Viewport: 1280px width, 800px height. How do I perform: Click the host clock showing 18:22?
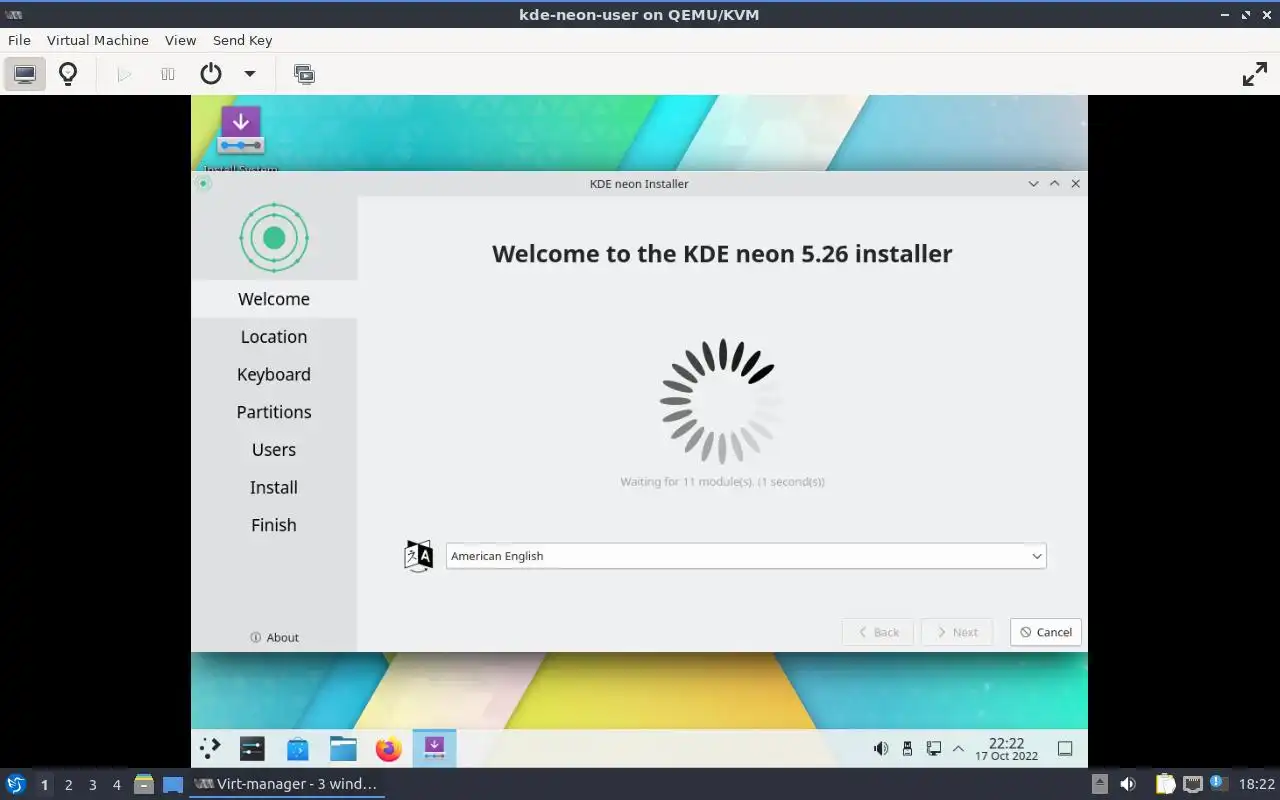tap(1257, 785)
